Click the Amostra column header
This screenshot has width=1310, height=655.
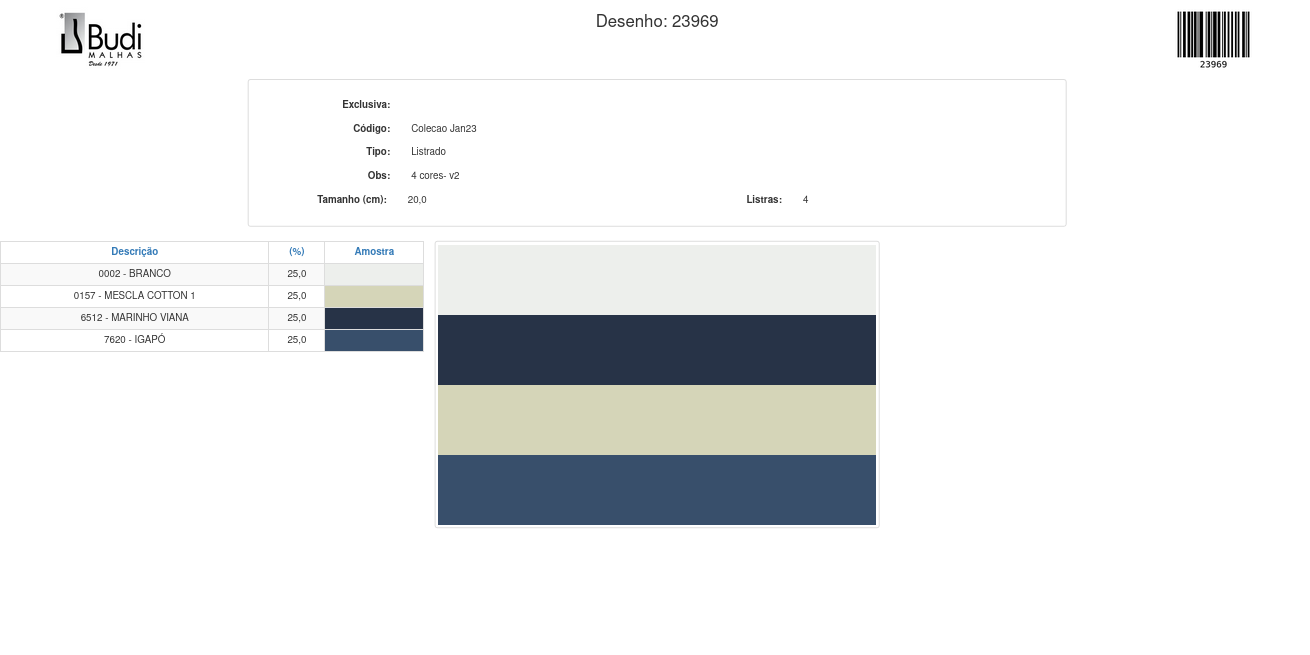point(374,252)
